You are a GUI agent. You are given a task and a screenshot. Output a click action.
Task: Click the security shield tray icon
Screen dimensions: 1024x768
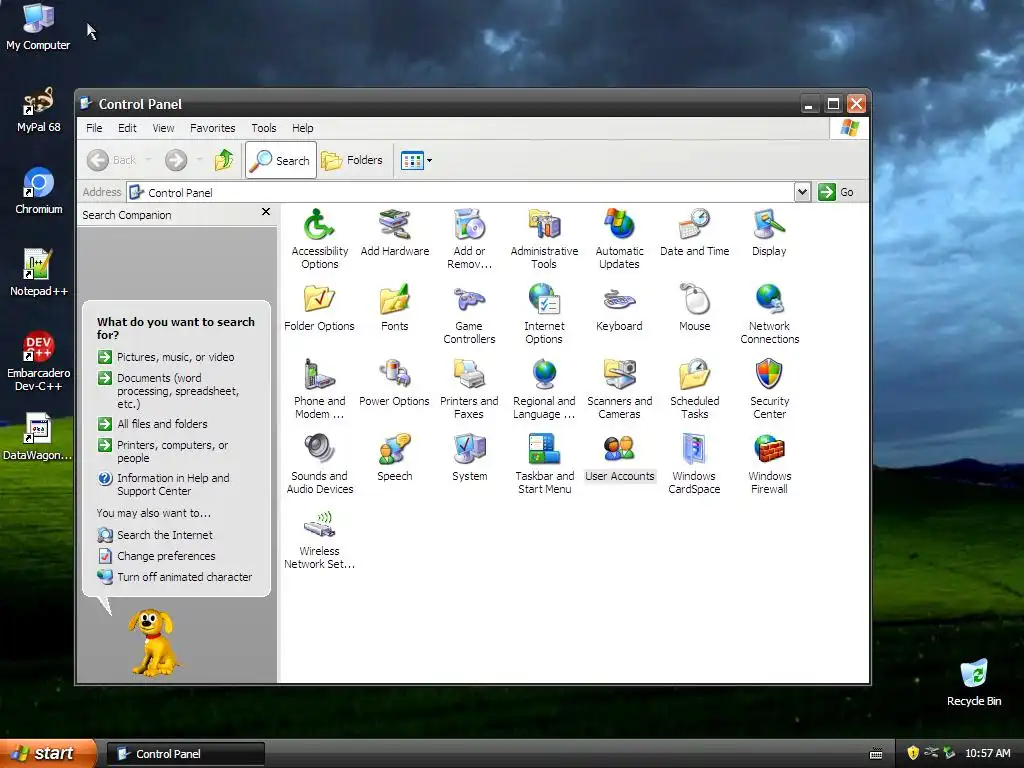[913, 753]
